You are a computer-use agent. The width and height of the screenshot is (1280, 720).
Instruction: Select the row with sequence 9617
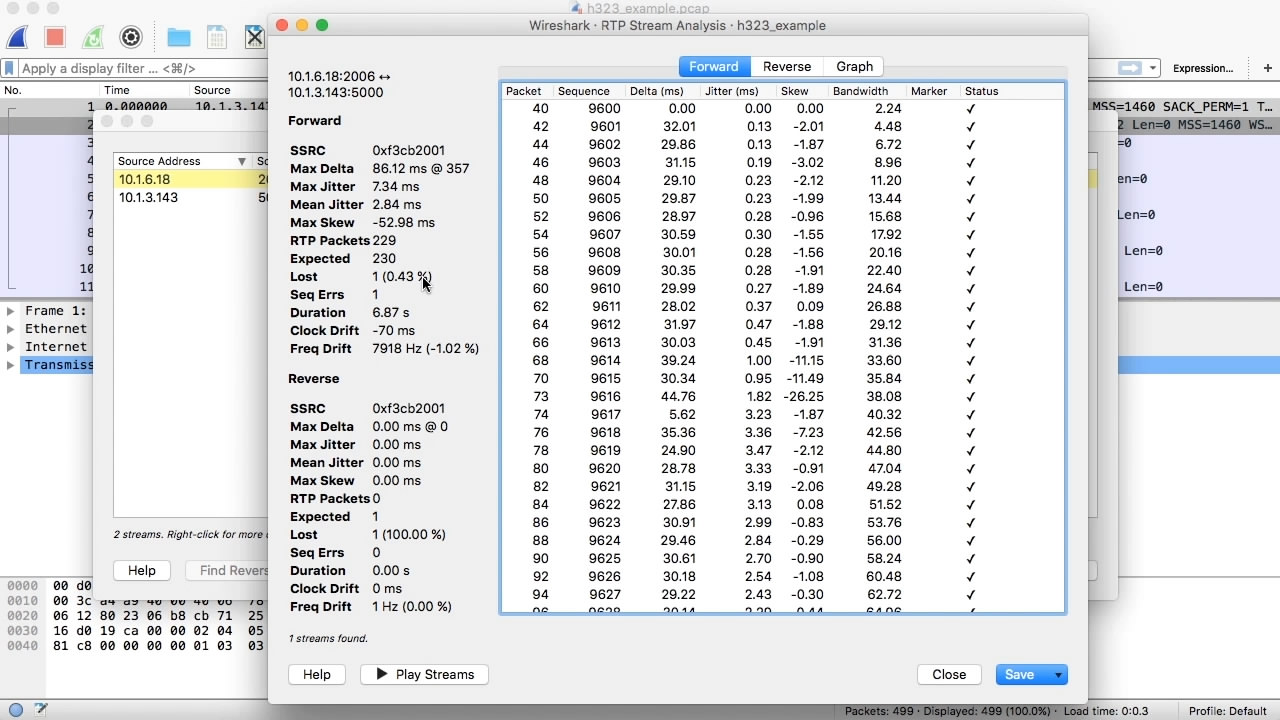click(783, 415)
